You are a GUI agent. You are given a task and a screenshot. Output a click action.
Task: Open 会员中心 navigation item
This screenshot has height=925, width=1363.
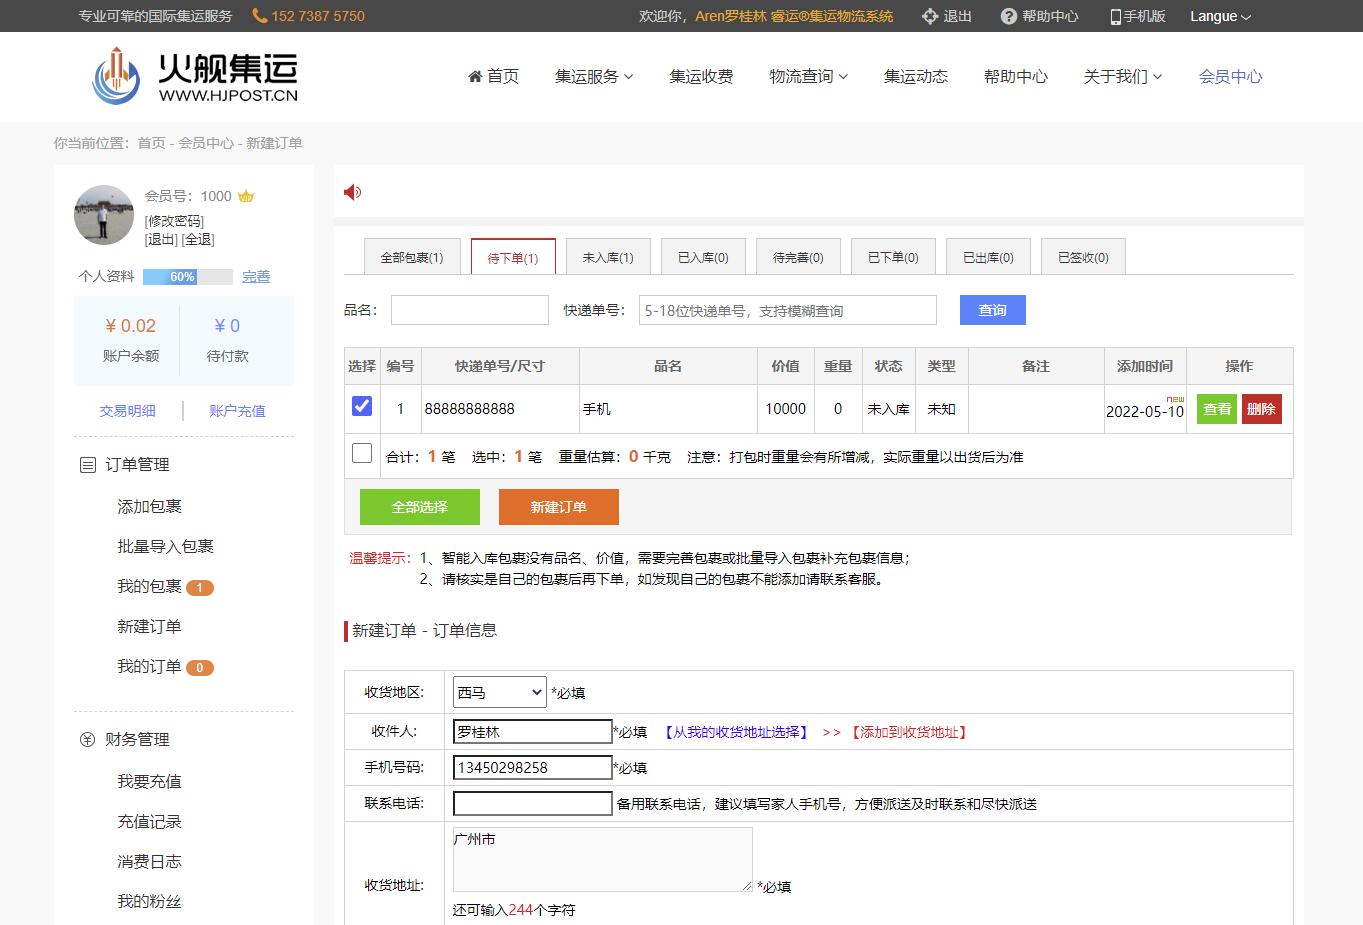[x=1230, y=76]
